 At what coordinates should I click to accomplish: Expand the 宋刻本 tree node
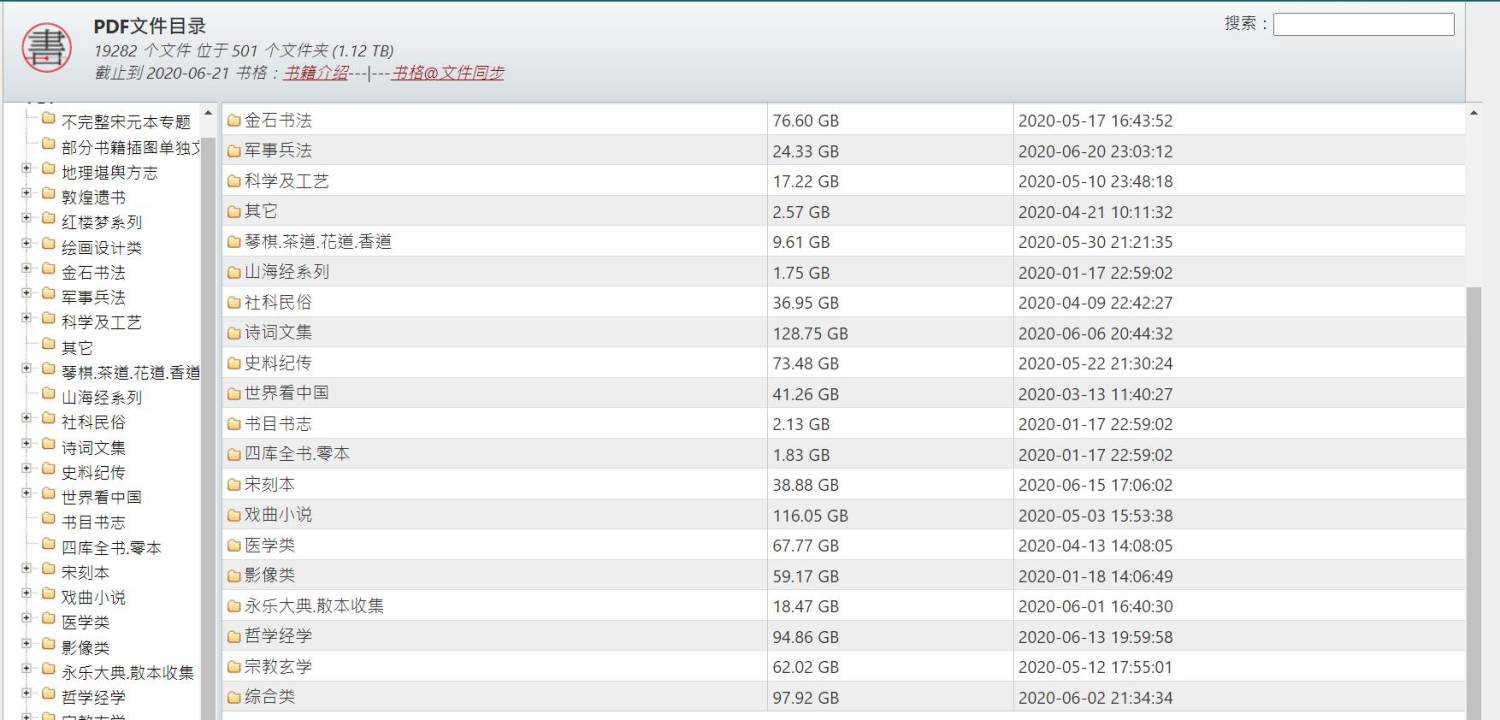click(x=27, y=571)
